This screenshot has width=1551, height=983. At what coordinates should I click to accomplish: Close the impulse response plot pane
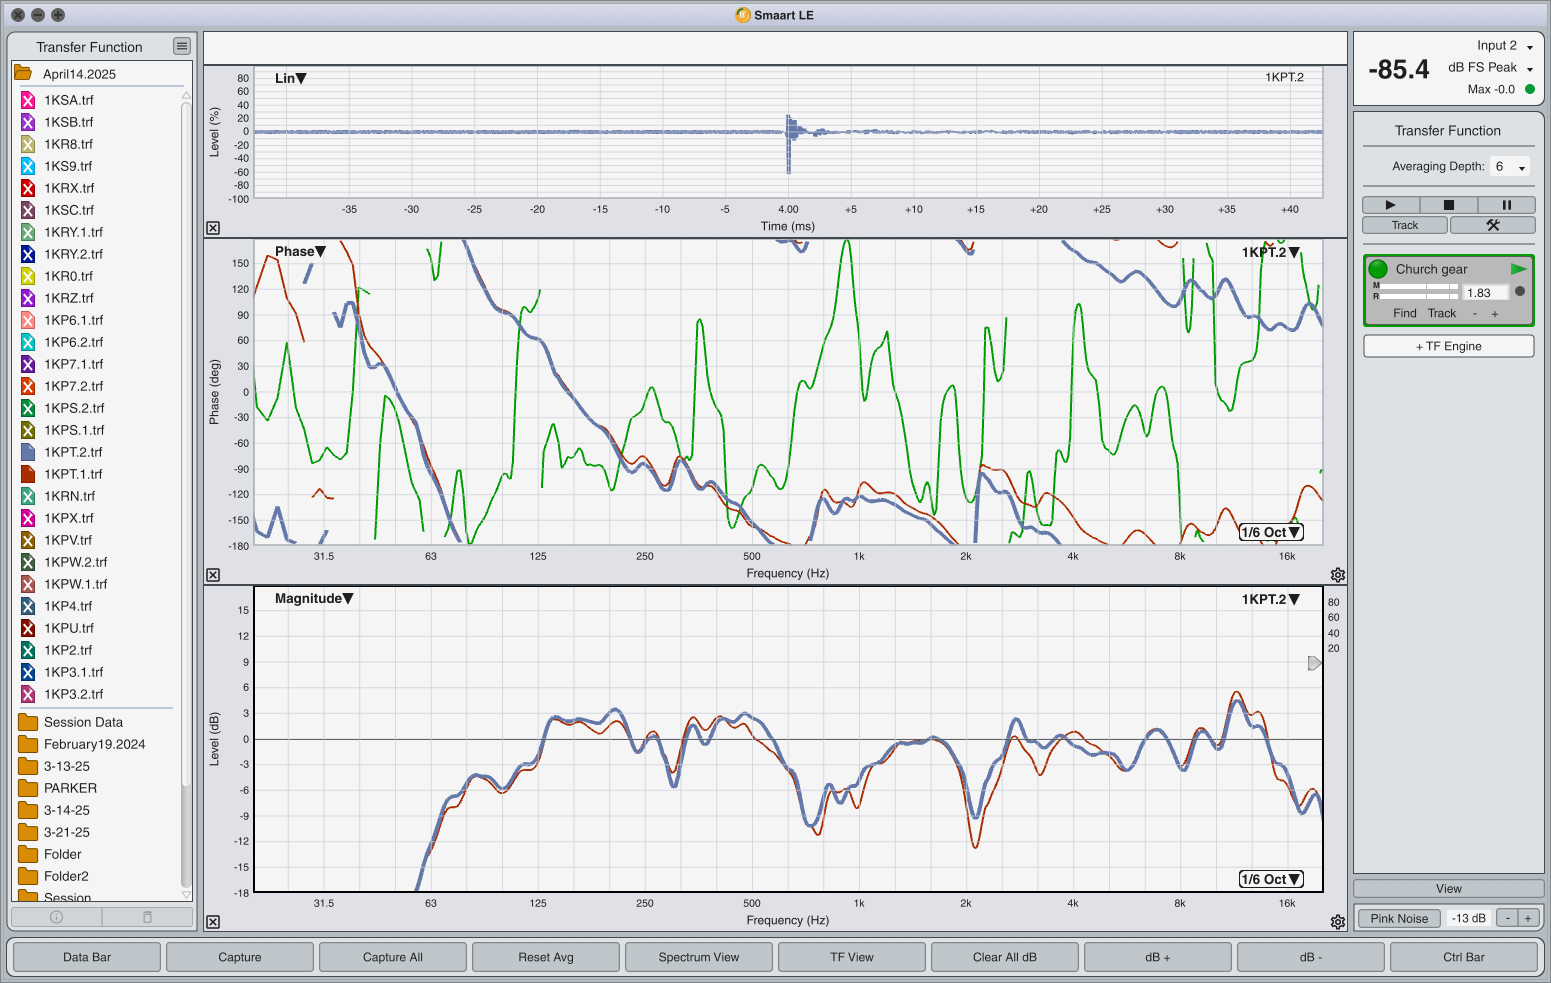(x=213, y=228)
